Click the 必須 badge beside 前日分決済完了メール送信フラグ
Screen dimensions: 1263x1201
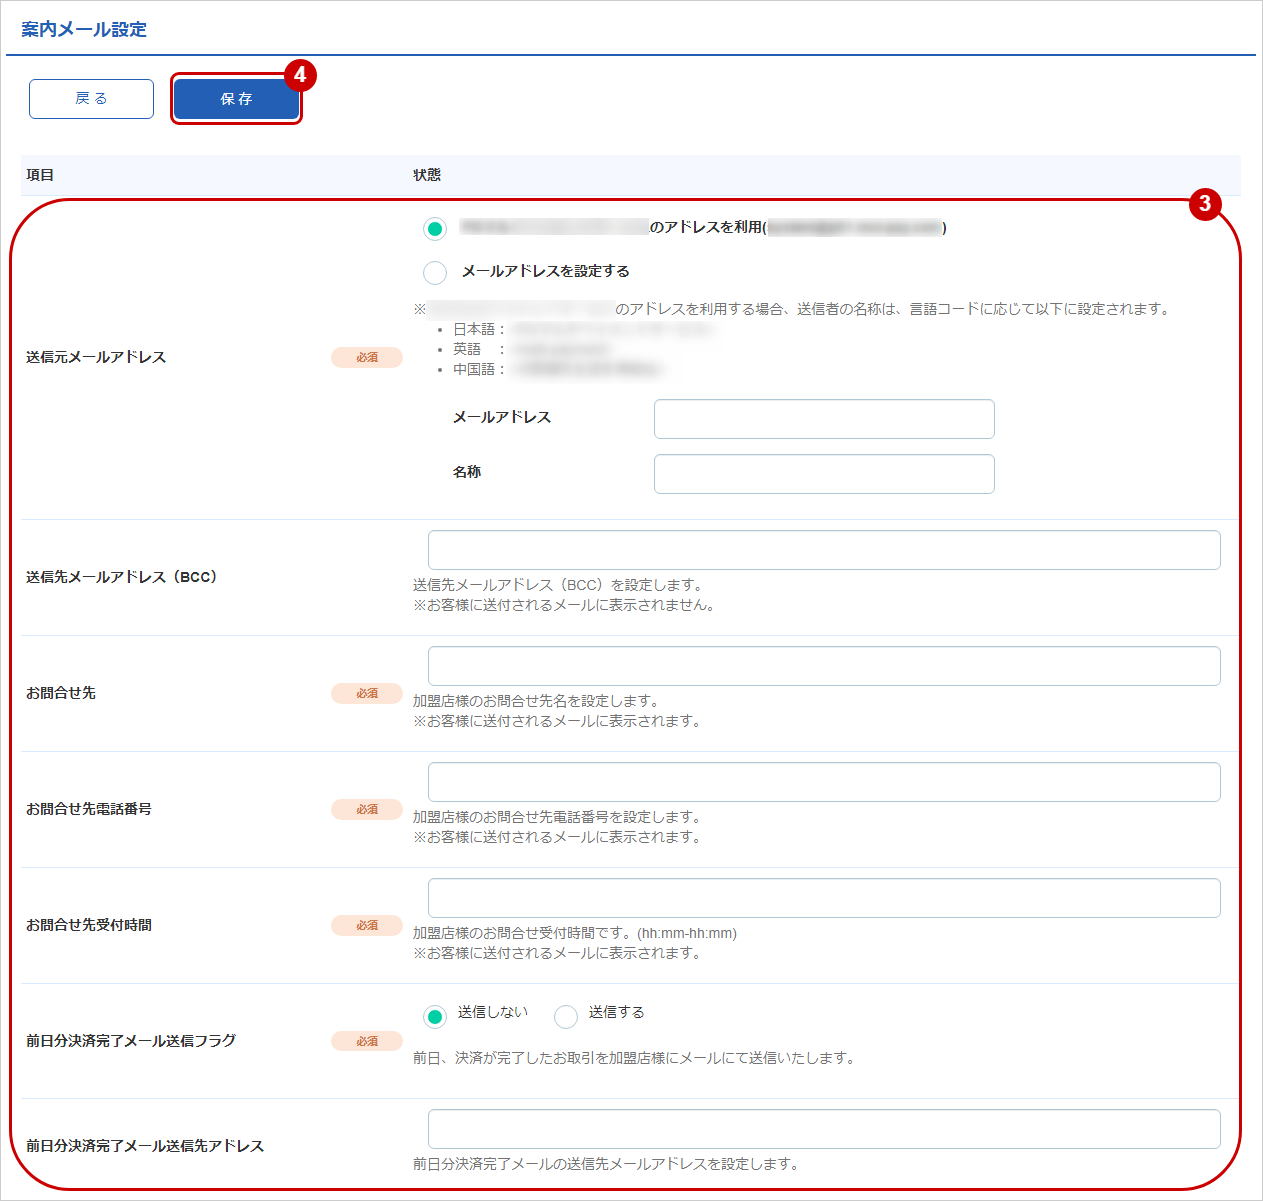367,1041
